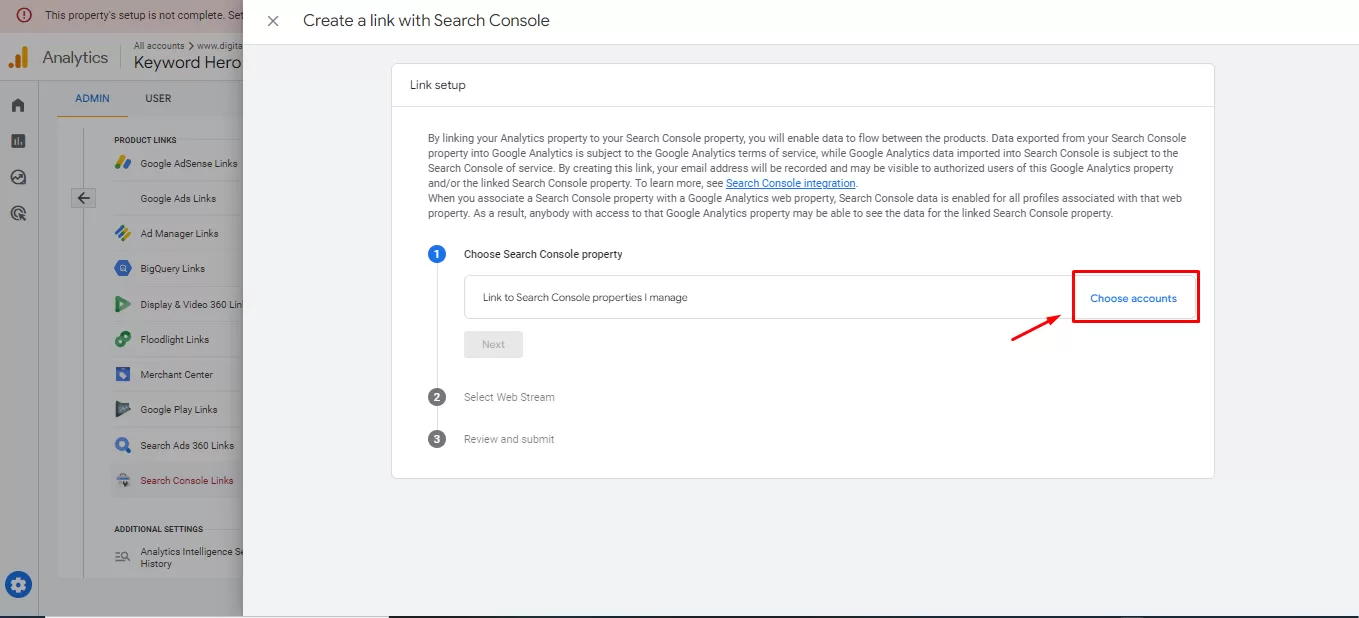Collapse admin column with back arrow
The height and width of the screenshot is (618, 1359).
click(84, 198)
